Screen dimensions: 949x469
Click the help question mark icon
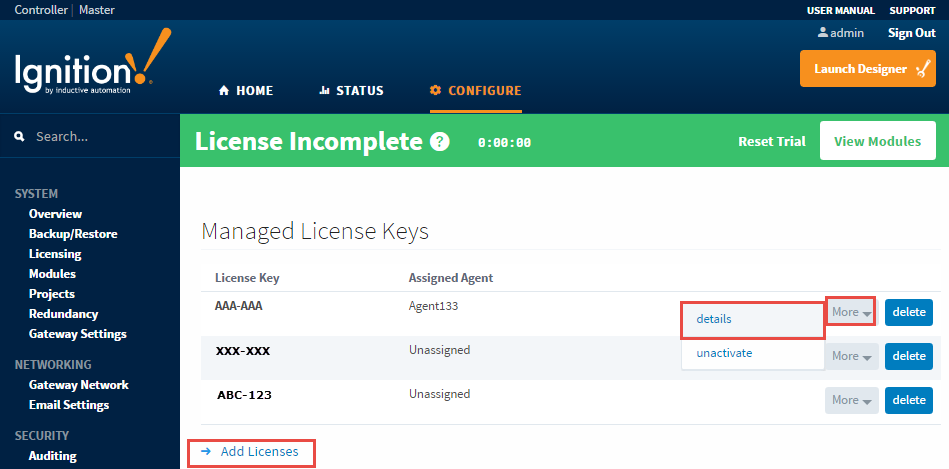(439, 142)
